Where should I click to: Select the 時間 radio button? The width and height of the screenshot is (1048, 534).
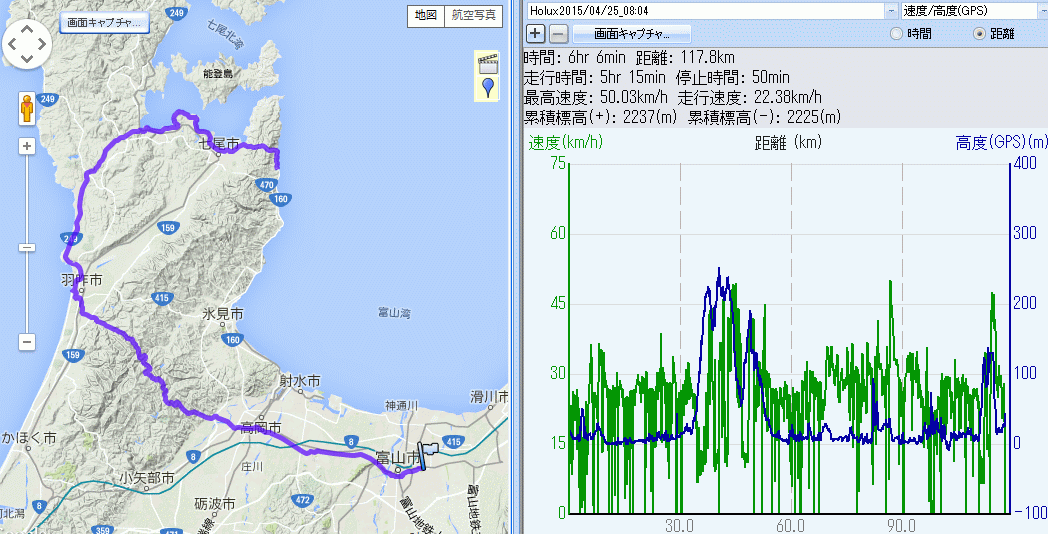[x=896, y=34]
